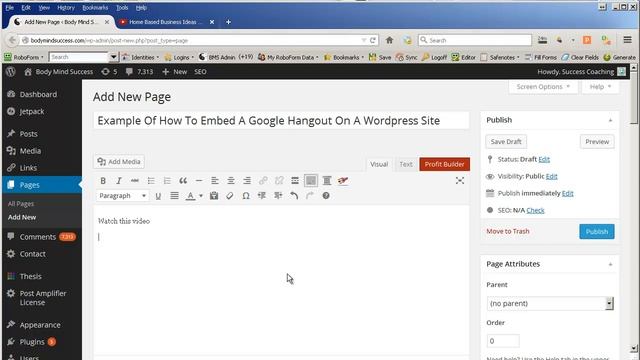
Task: Insert or edit a link
Action: click(263, 180)
